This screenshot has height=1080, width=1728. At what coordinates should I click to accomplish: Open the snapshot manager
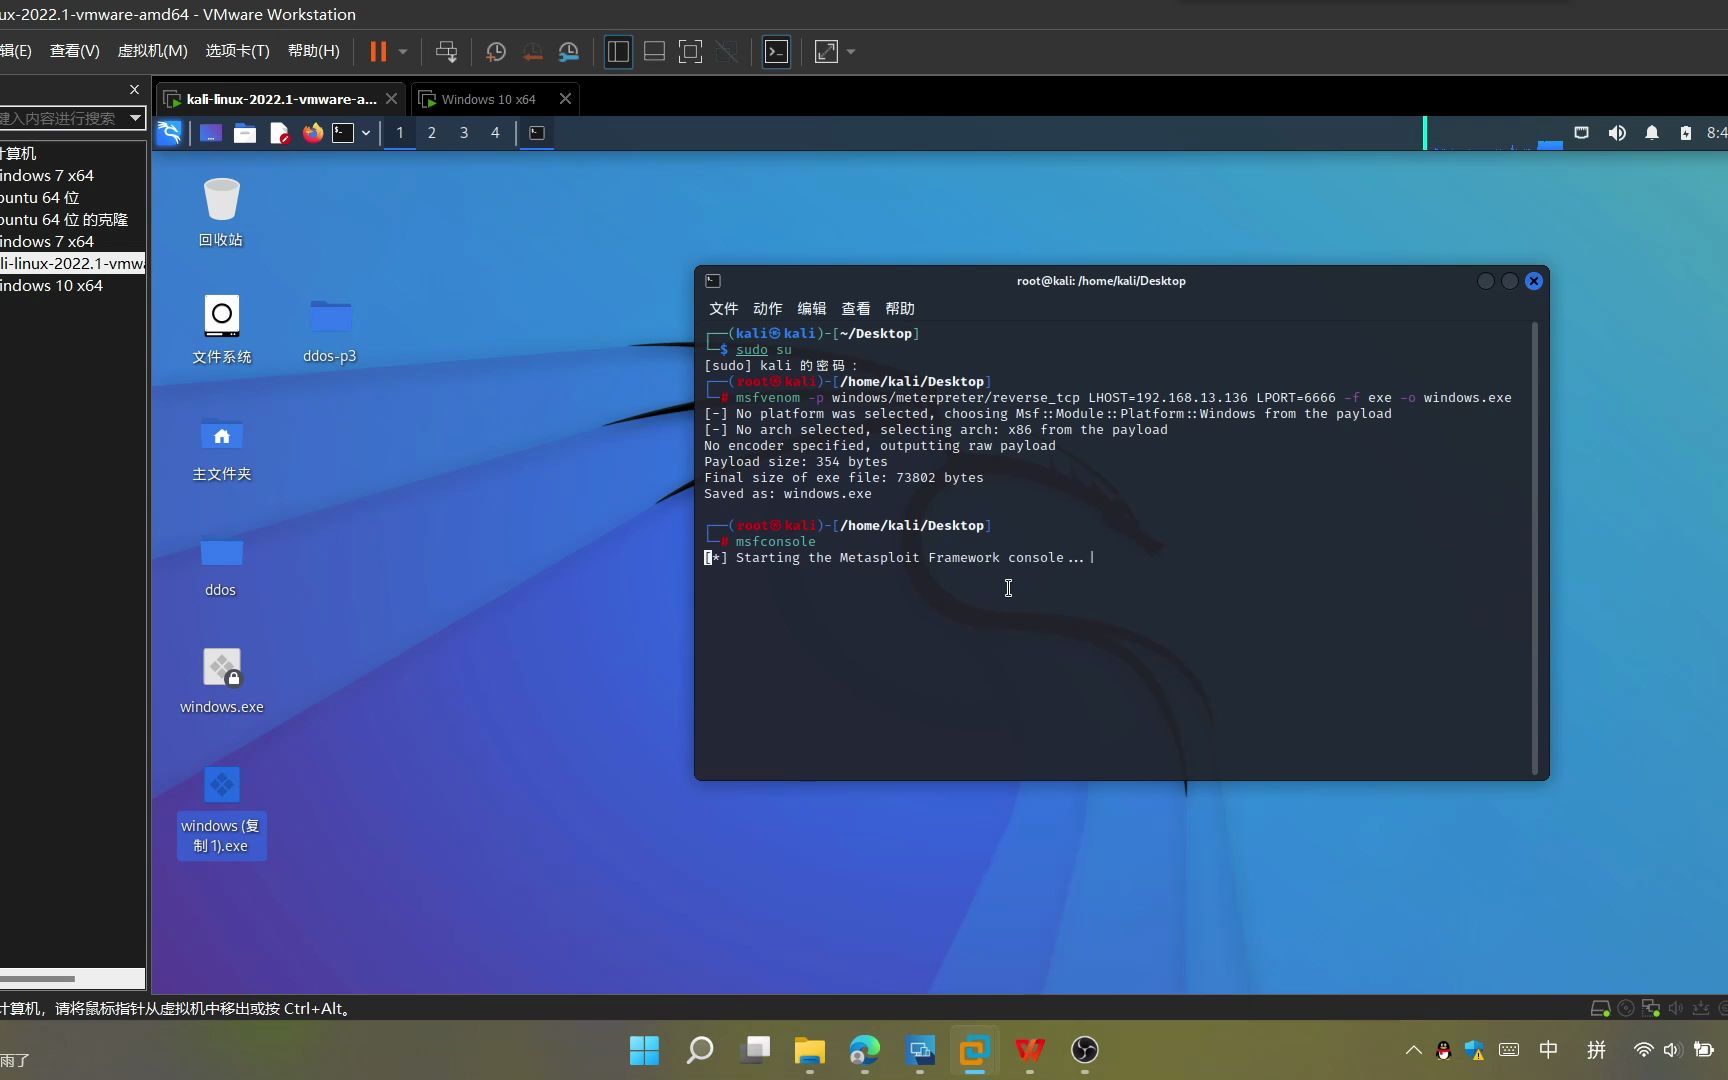point(569,52)
